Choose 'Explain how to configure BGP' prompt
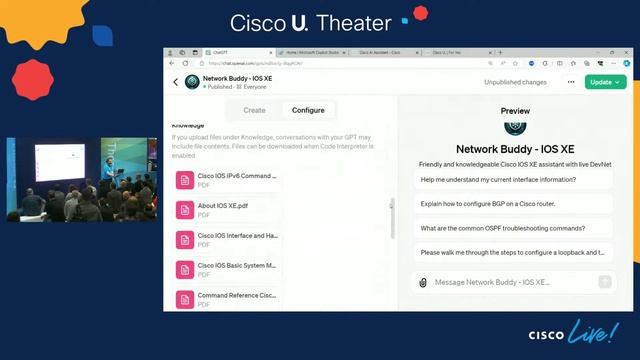Image resolution: width=640 pixels, height=360 pixels. click(513, 204)
